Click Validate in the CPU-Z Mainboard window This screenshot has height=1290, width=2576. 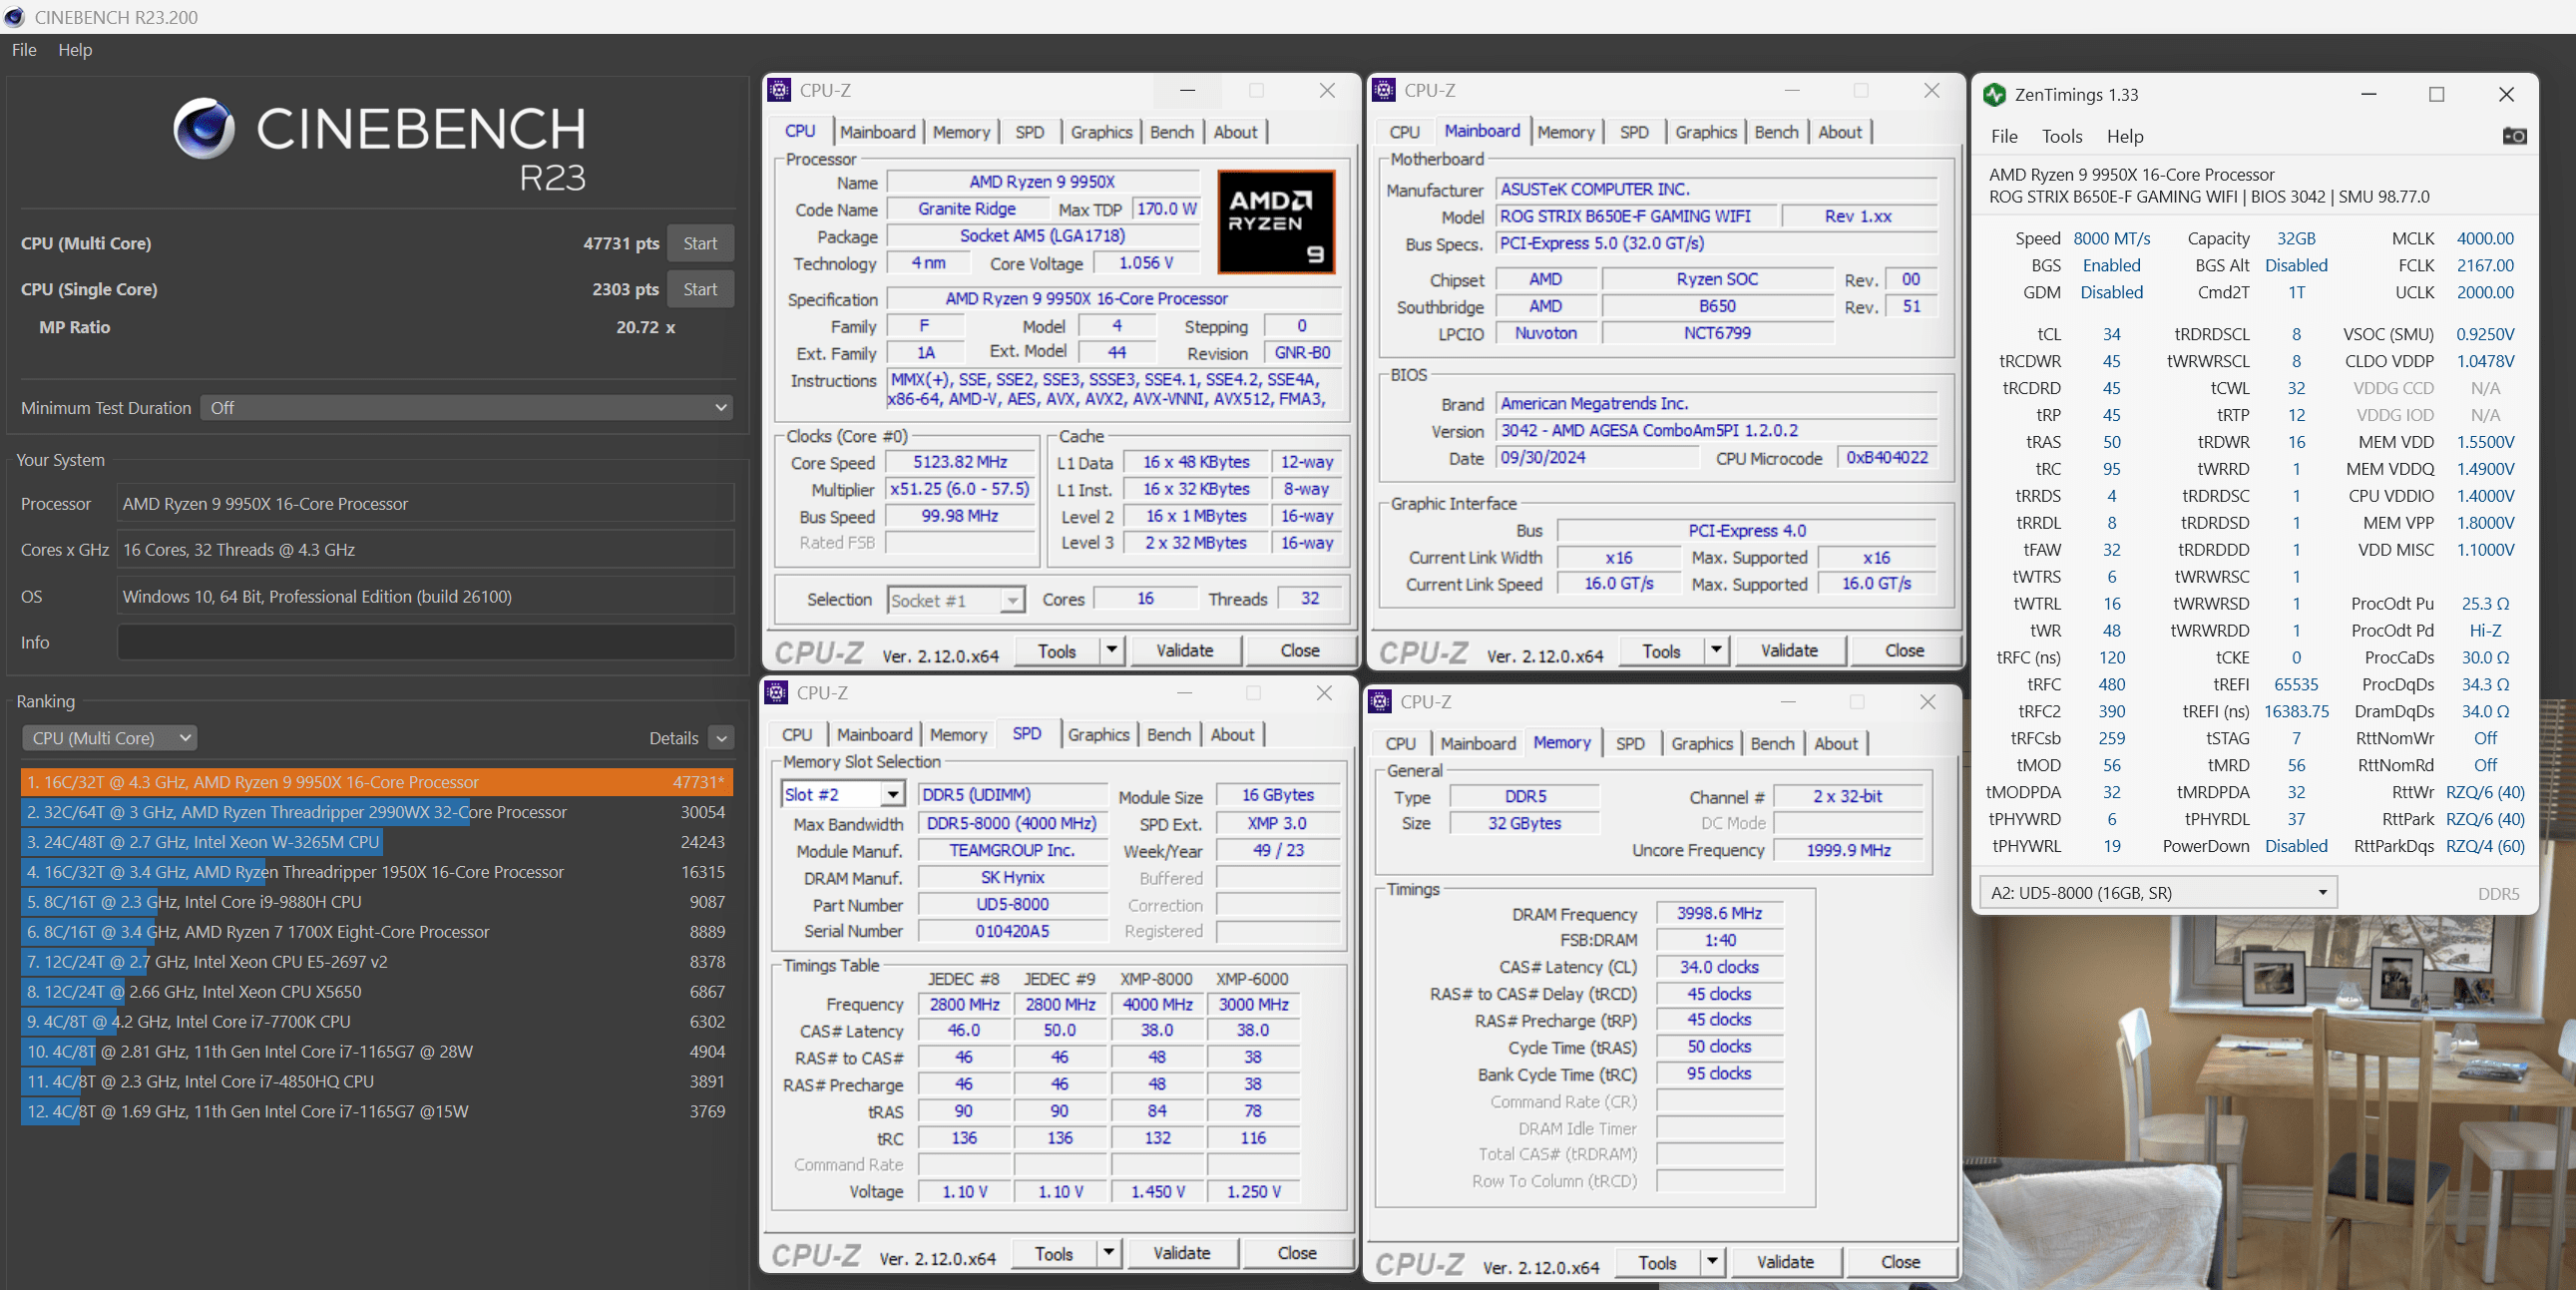click(x=1788, y=651)
